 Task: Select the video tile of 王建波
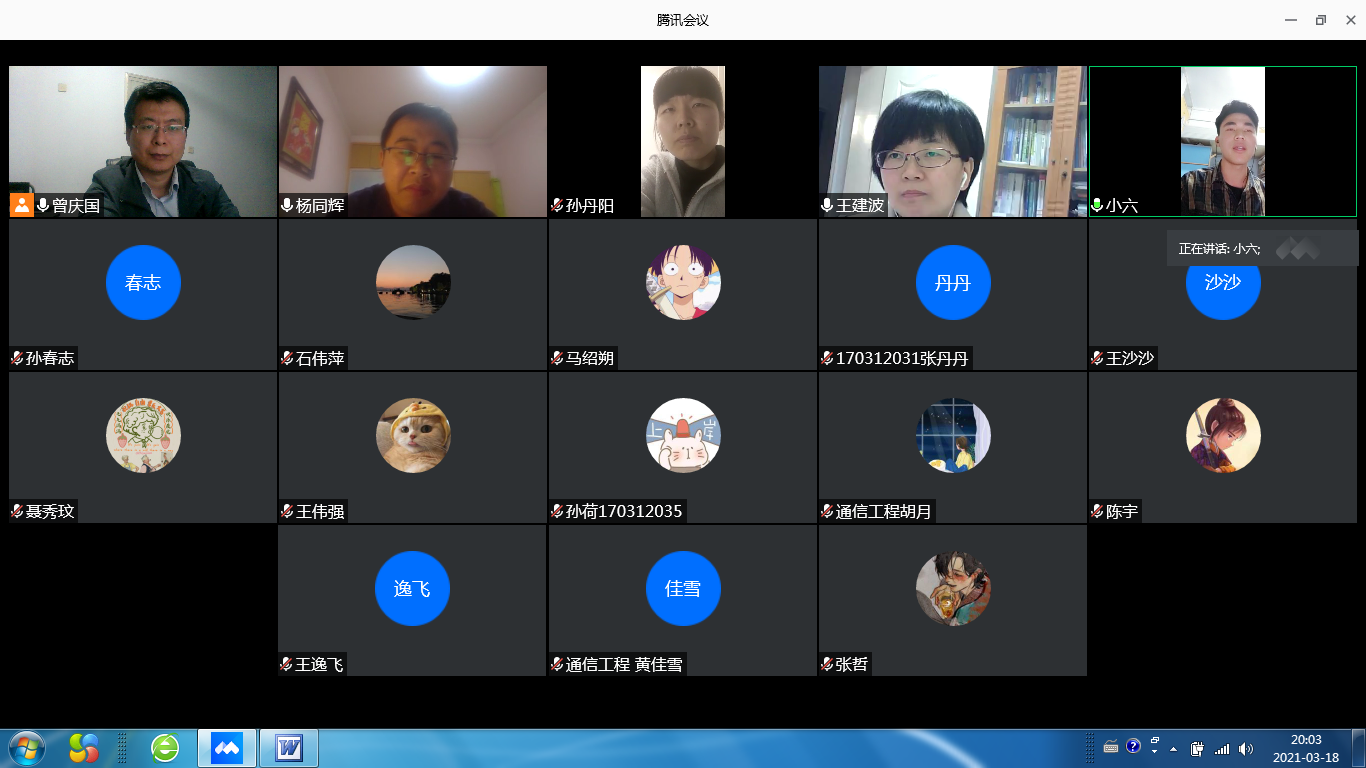click(952, 140)
